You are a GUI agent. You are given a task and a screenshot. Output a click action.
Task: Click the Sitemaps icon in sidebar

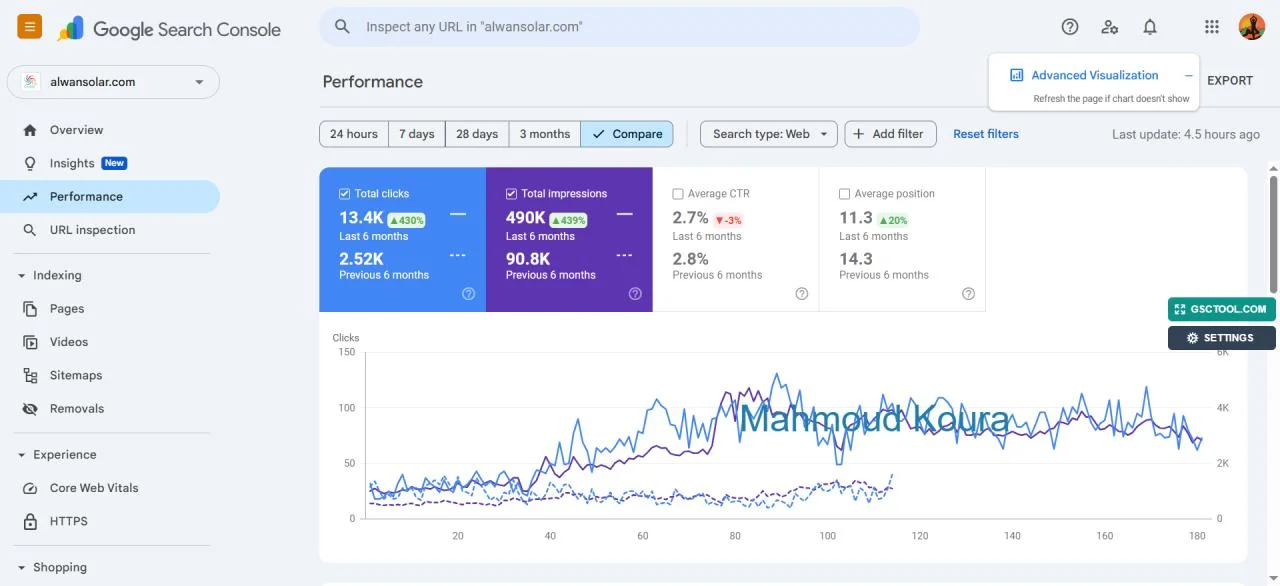click(x=30, y=375)
